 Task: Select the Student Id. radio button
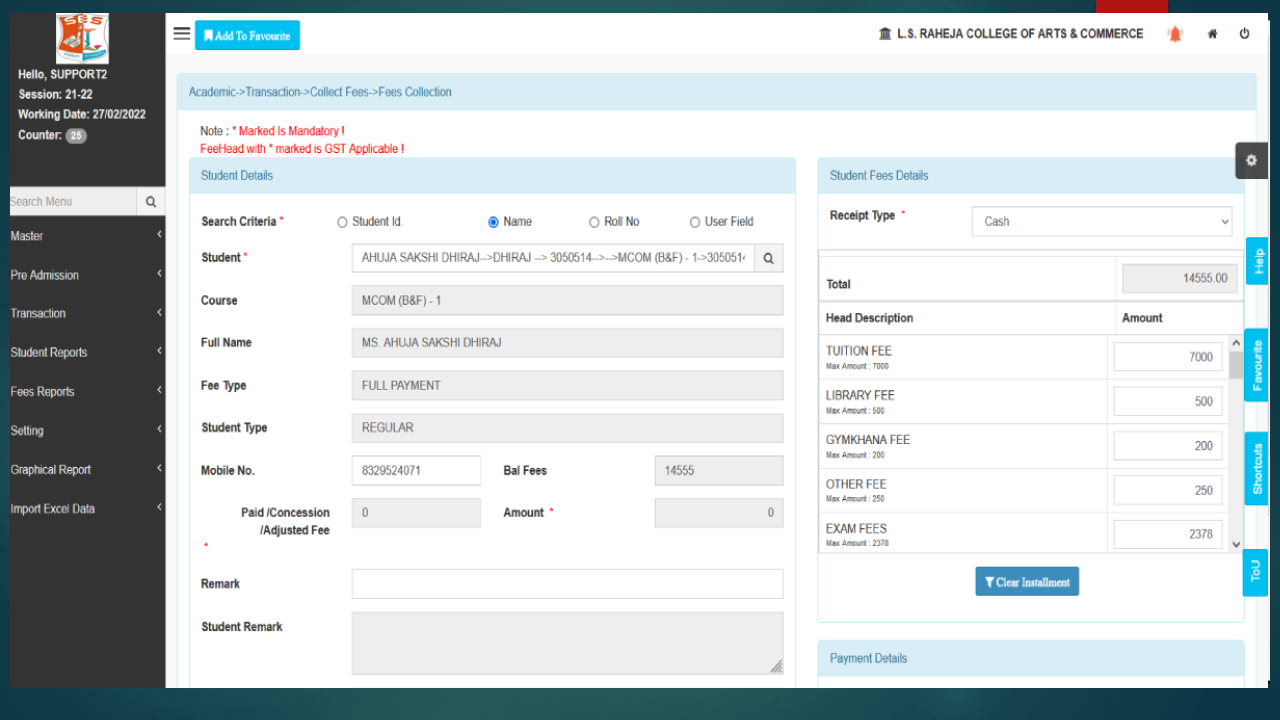coord(342,221)
